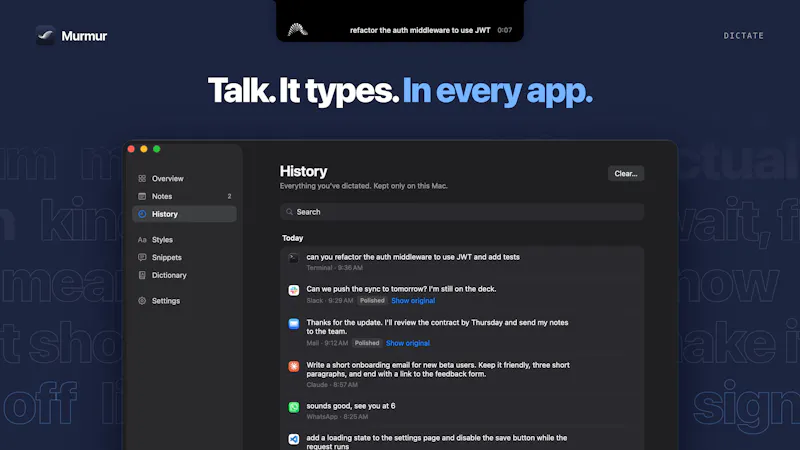The width and height of the screenshot is (800, 450).
Task: Open Overview in the sidebar
Action: point(184,179)
